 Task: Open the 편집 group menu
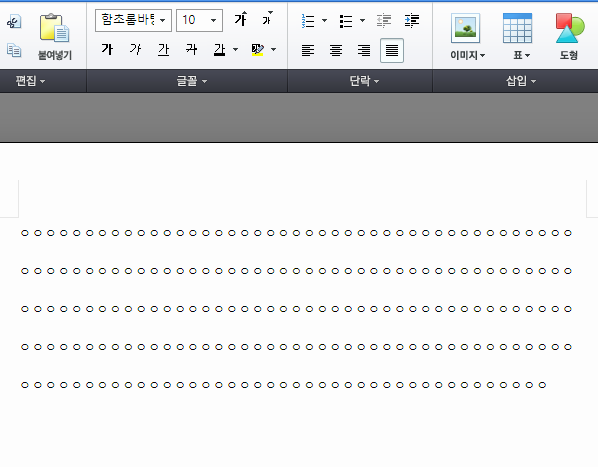[x=30, y=81]
